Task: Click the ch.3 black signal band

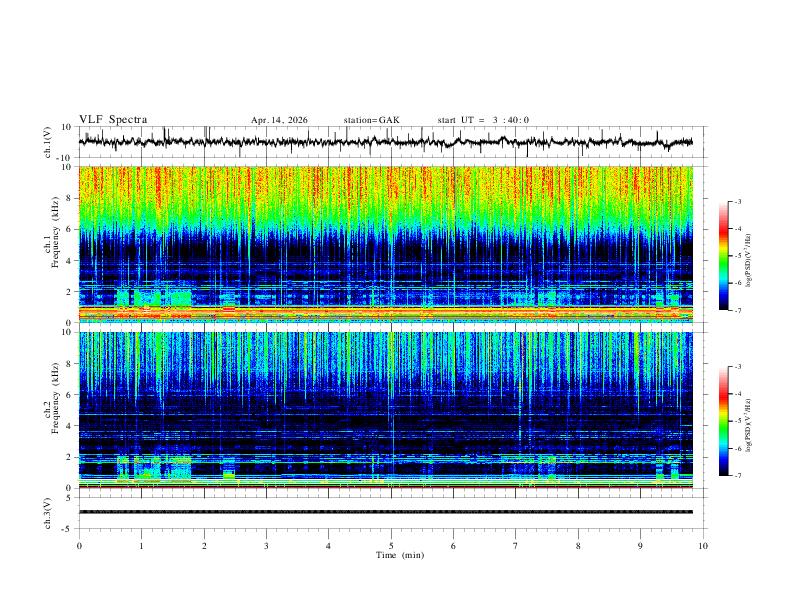Action: [386, 512]
